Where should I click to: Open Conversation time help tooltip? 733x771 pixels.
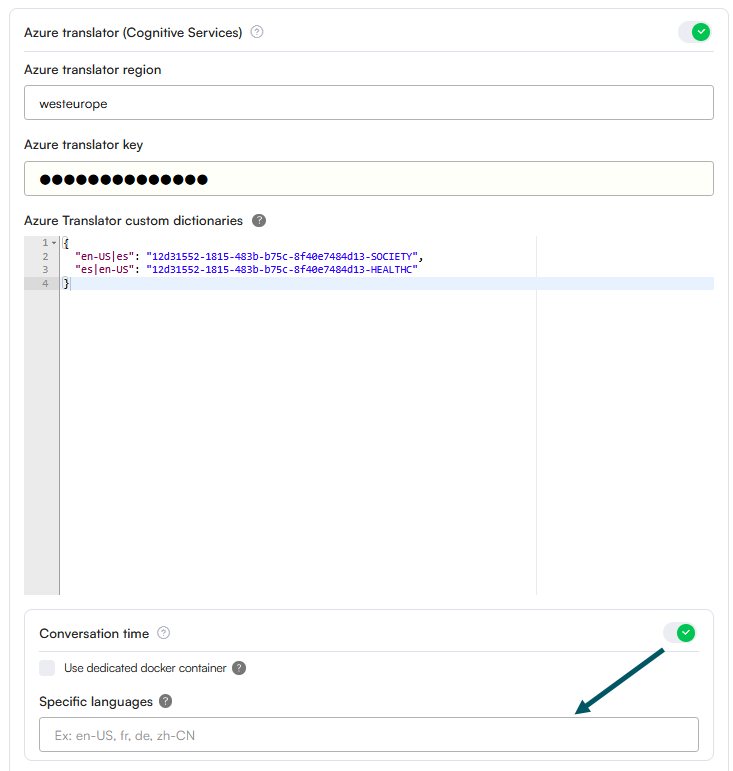(x=164, y=633)
